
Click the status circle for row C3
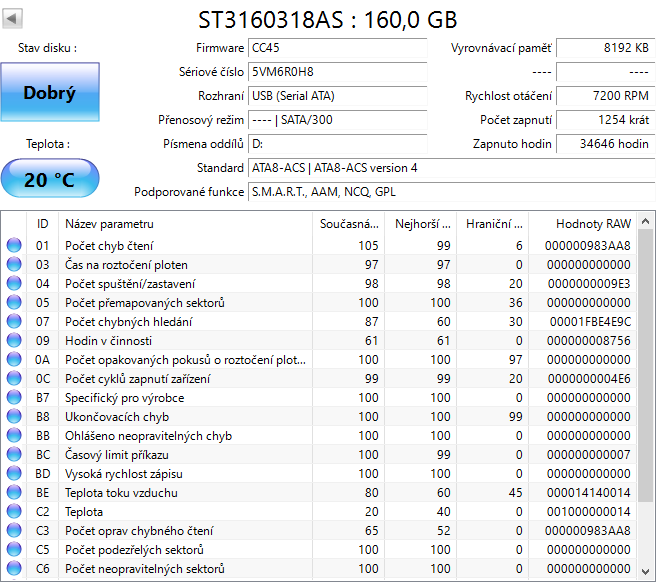pos(14,530)
